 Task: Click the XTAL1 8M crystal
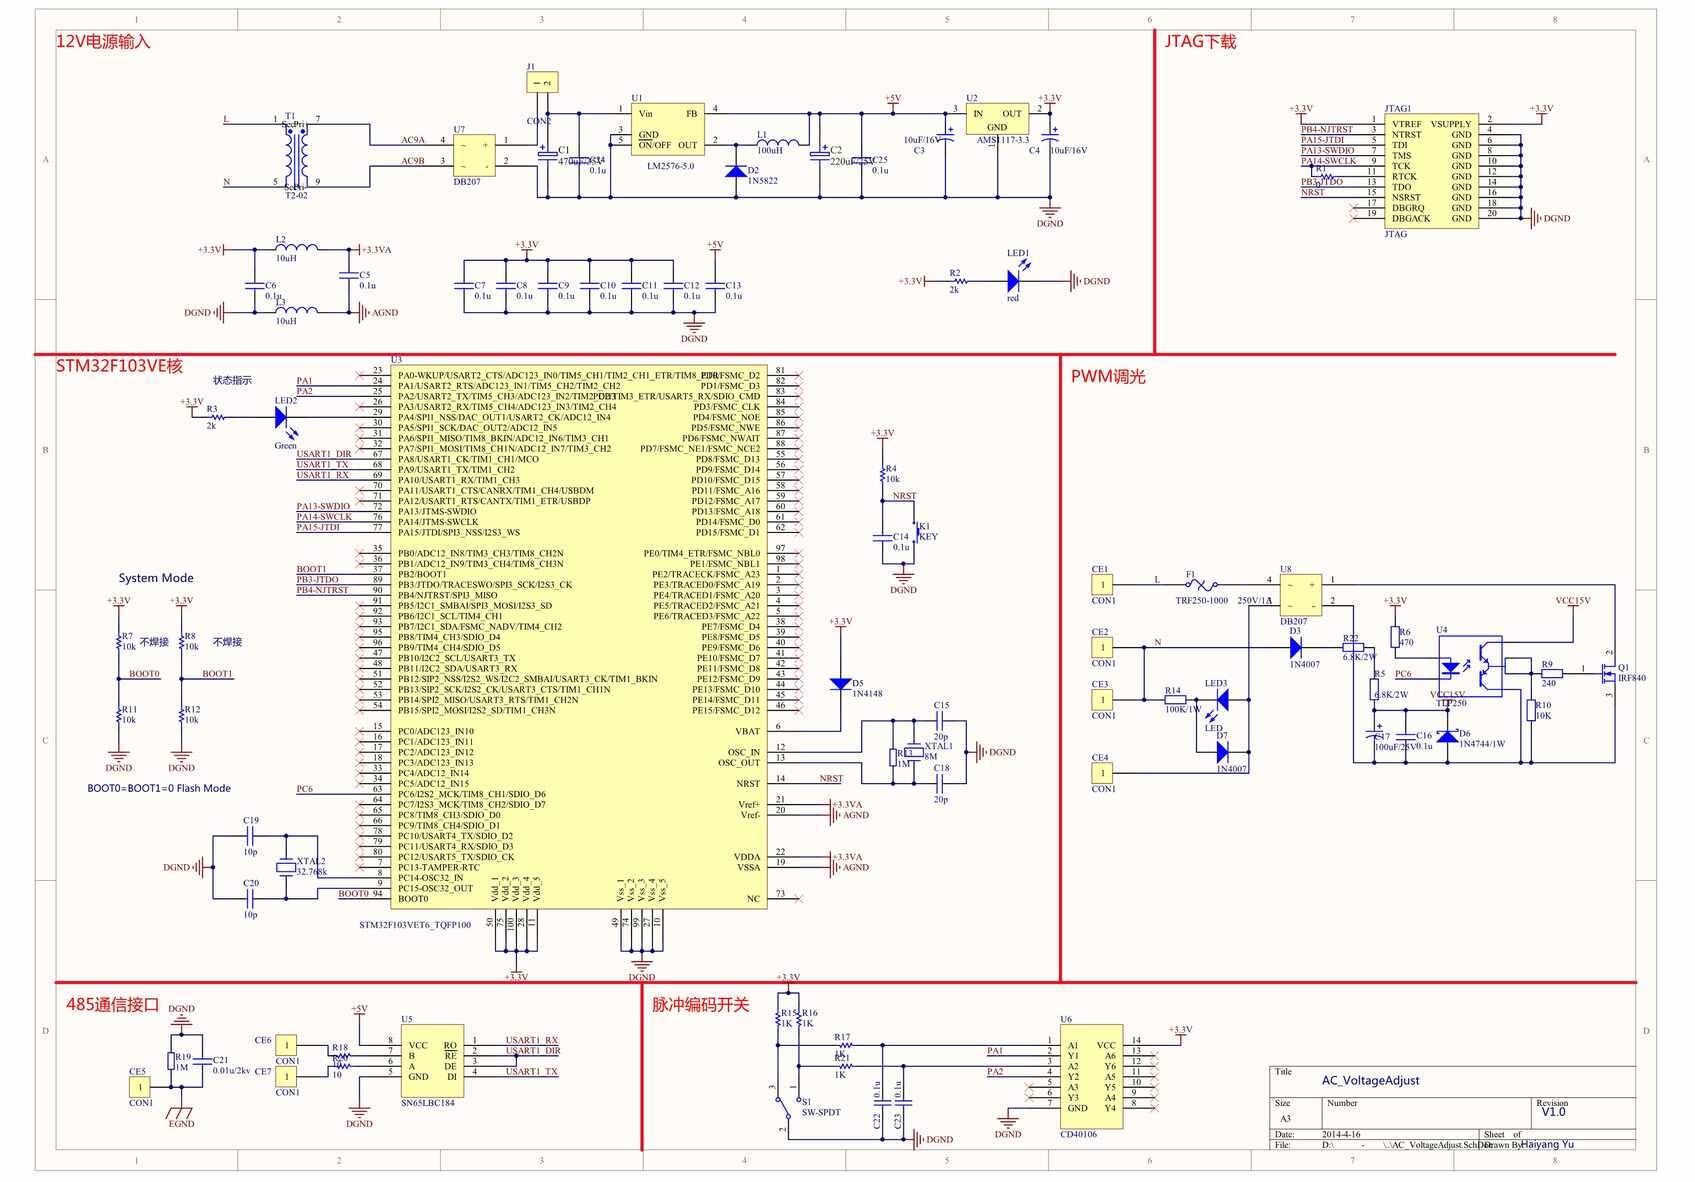tap(913, 753)
